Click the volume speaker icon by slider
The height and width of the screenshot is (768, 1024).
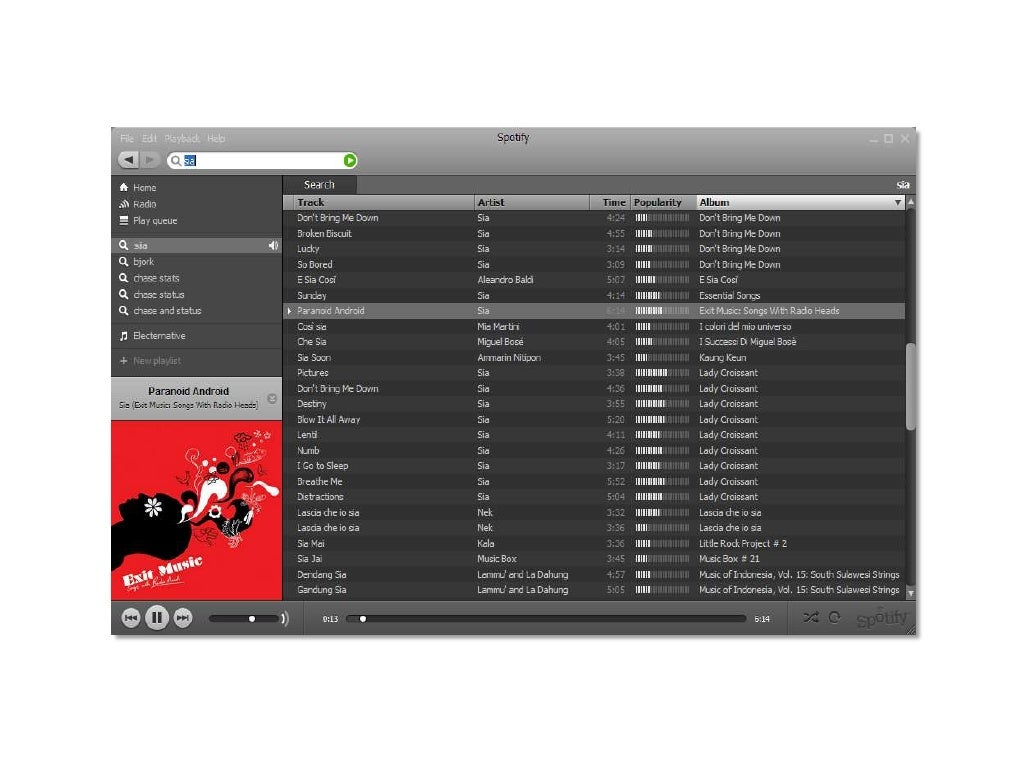(285, 618)
